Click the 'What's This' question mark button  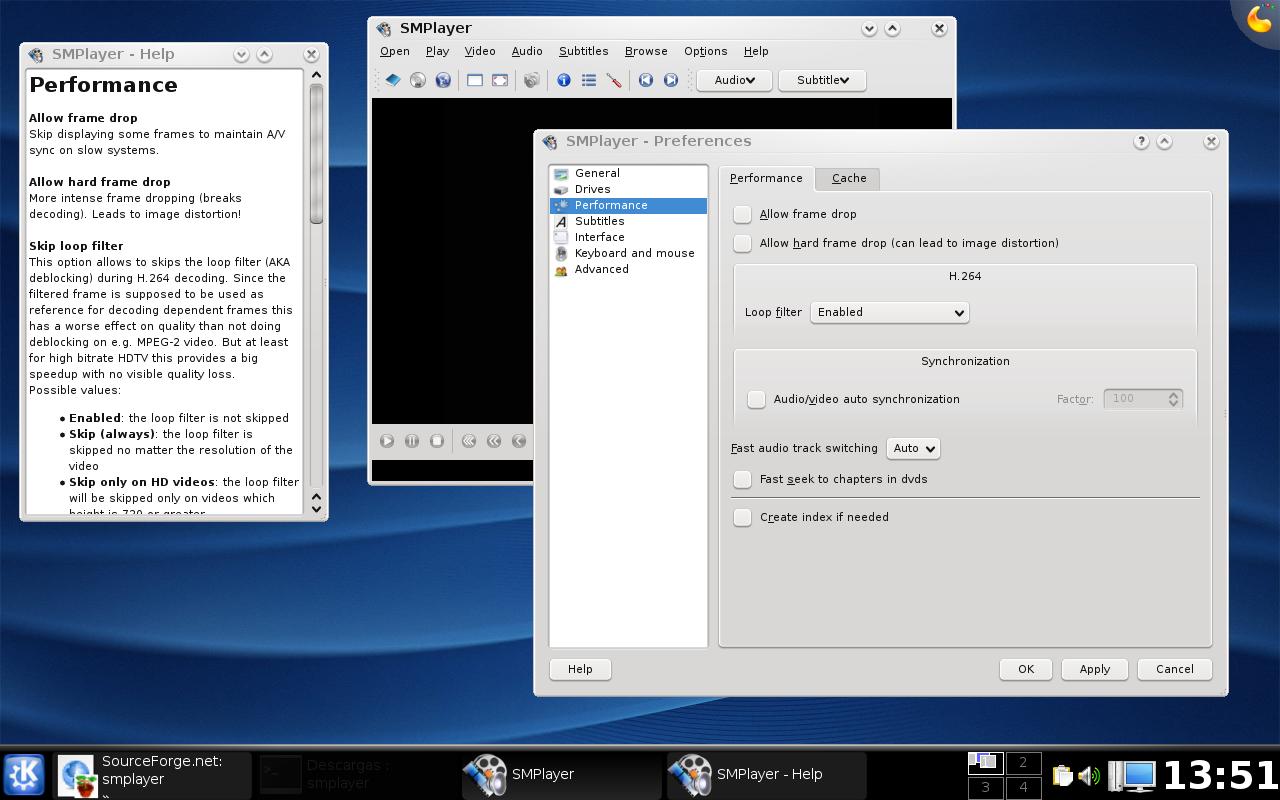pyautogui.click(x=1141, y=142)
